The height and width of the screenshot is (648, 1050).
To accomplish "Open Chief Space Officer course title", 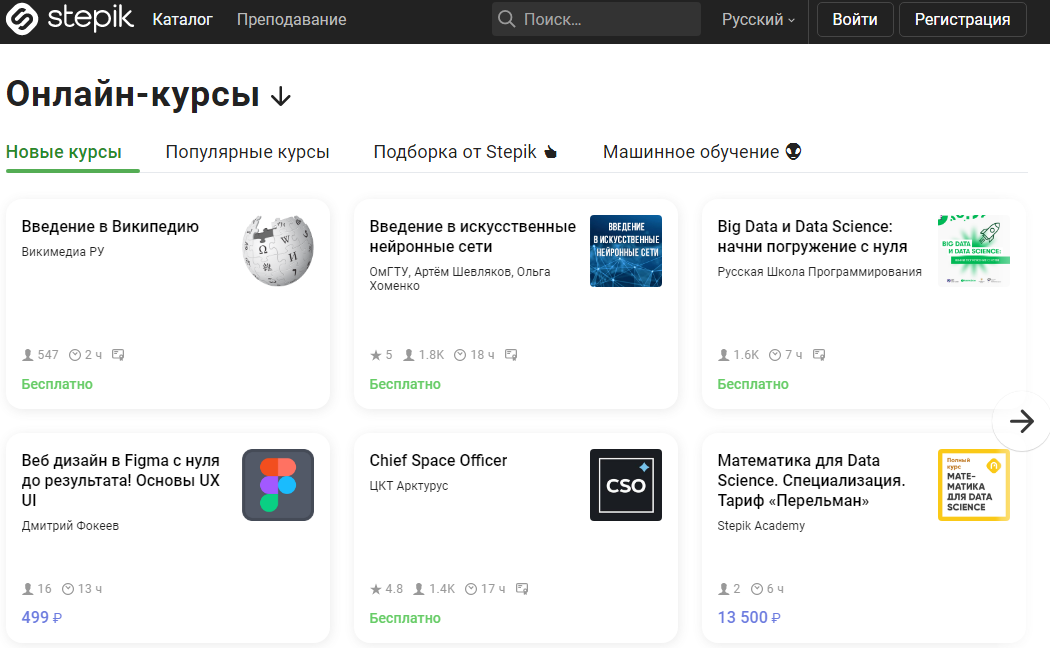I will point(438,461).
